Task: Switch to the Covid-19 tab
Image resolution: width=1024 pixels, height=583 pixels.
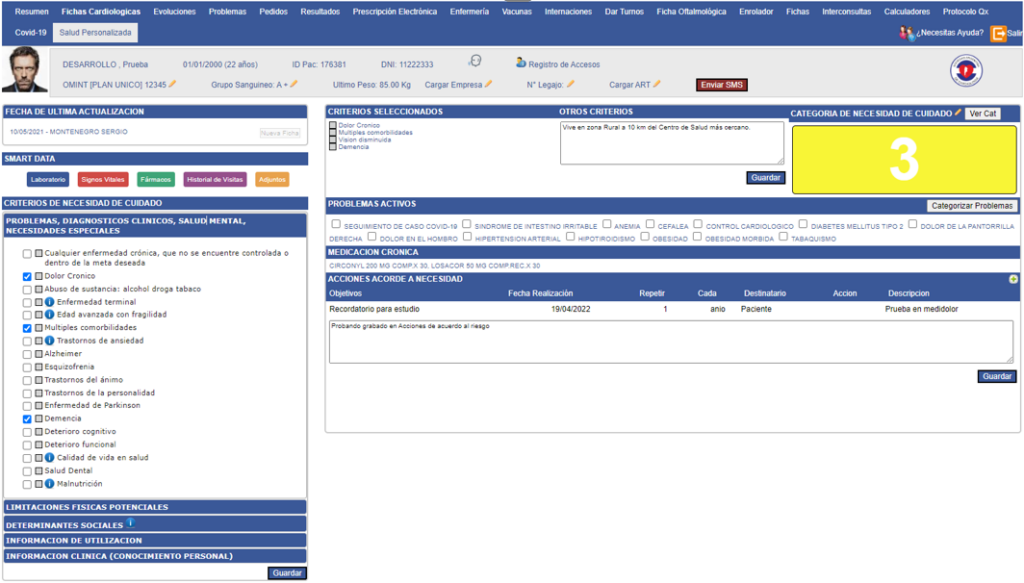Action: coord(30,33)
